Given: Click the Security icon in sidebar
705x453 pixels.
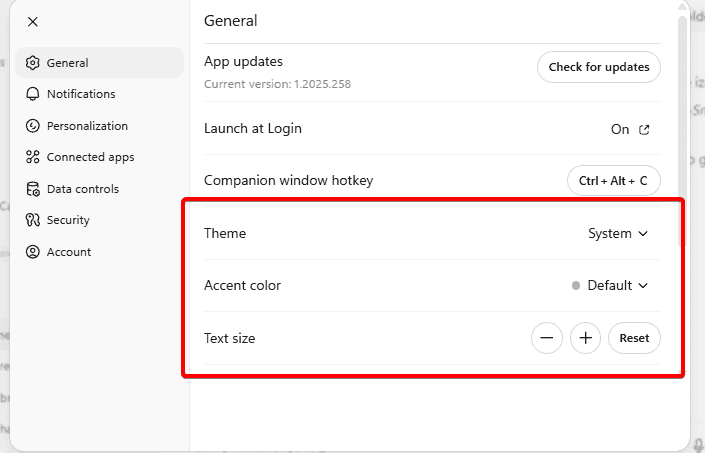Looking at the screenshot, I should tap(33, 220).
